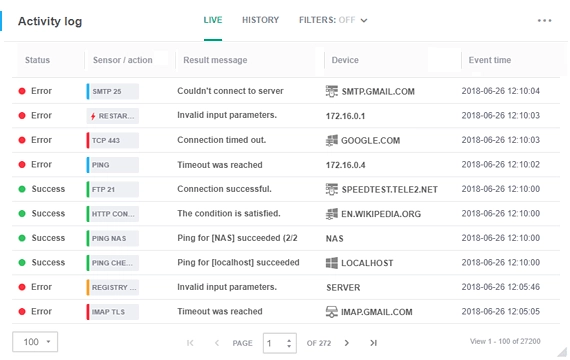Open the IMAP TLS sensor tag
The image size is (570, 360).
point(113,312)
